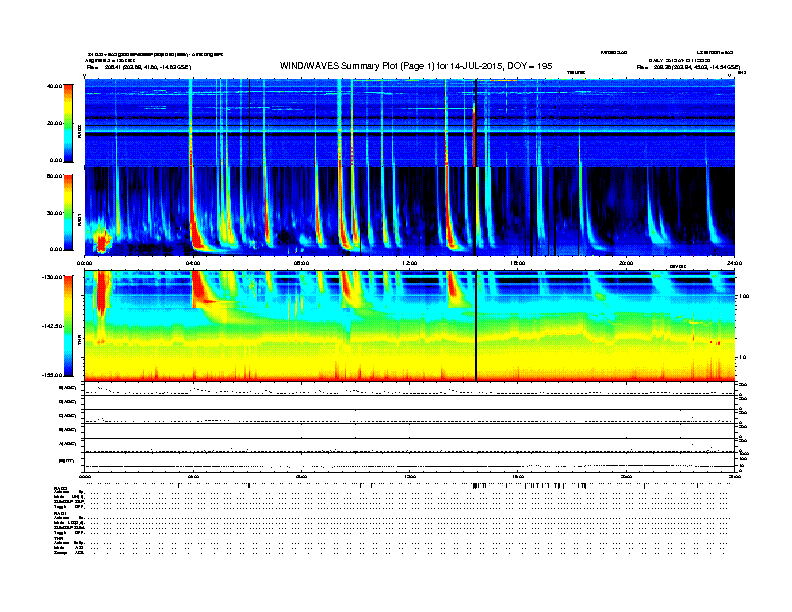Screen dimensions: 792x612
Task: Select the 40.00 color scale label
Action: pos(54,86)
